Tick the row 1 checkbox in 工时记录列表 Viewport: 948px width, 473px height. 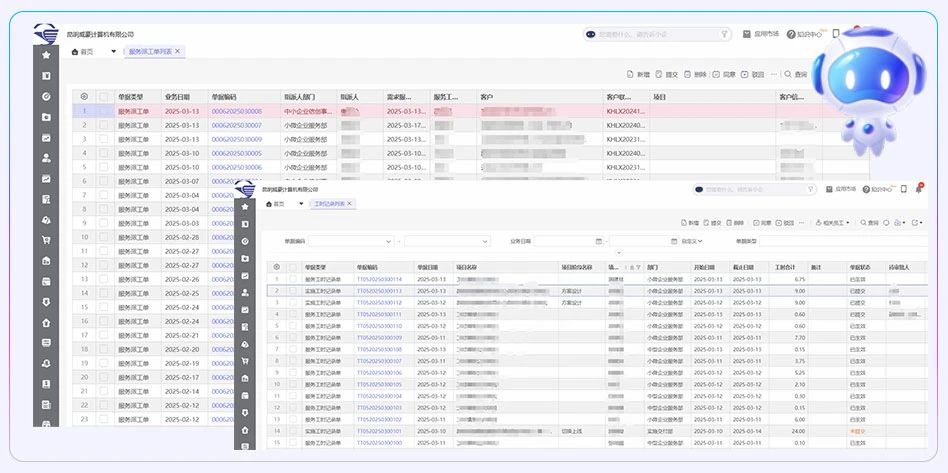(293, 279)
